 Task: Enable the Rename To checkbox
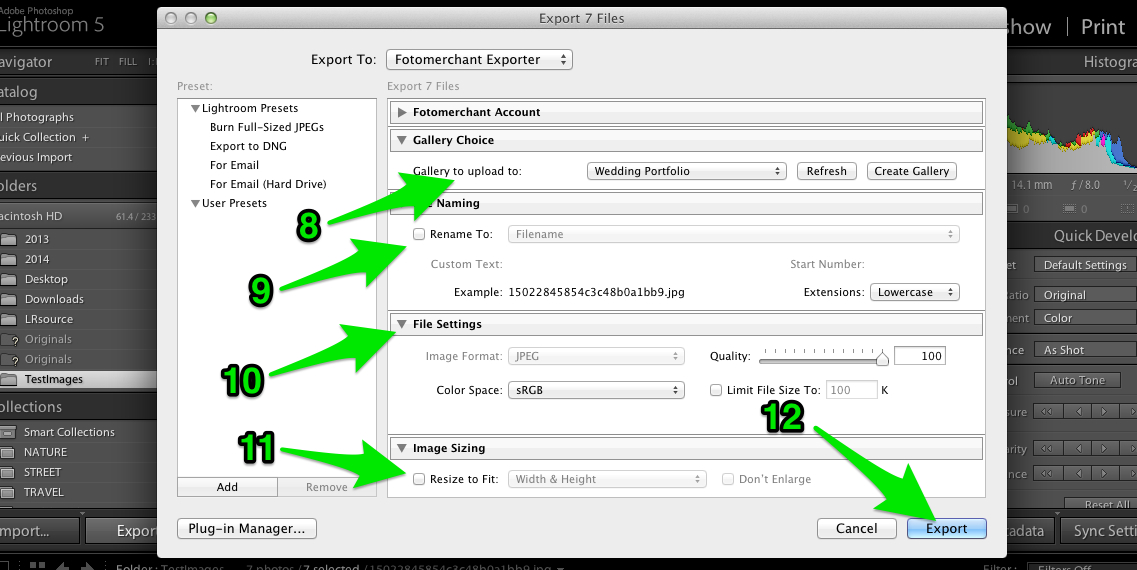419,234
